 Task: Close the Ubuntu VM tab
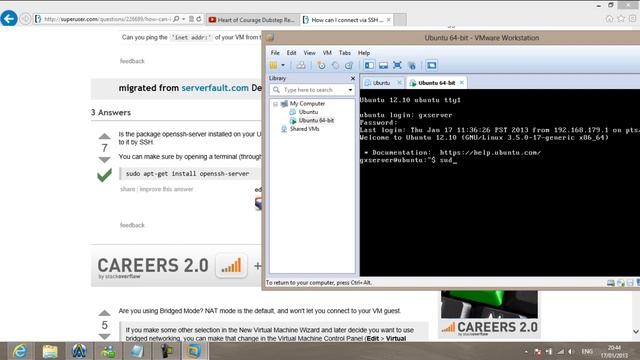[399, 82]
